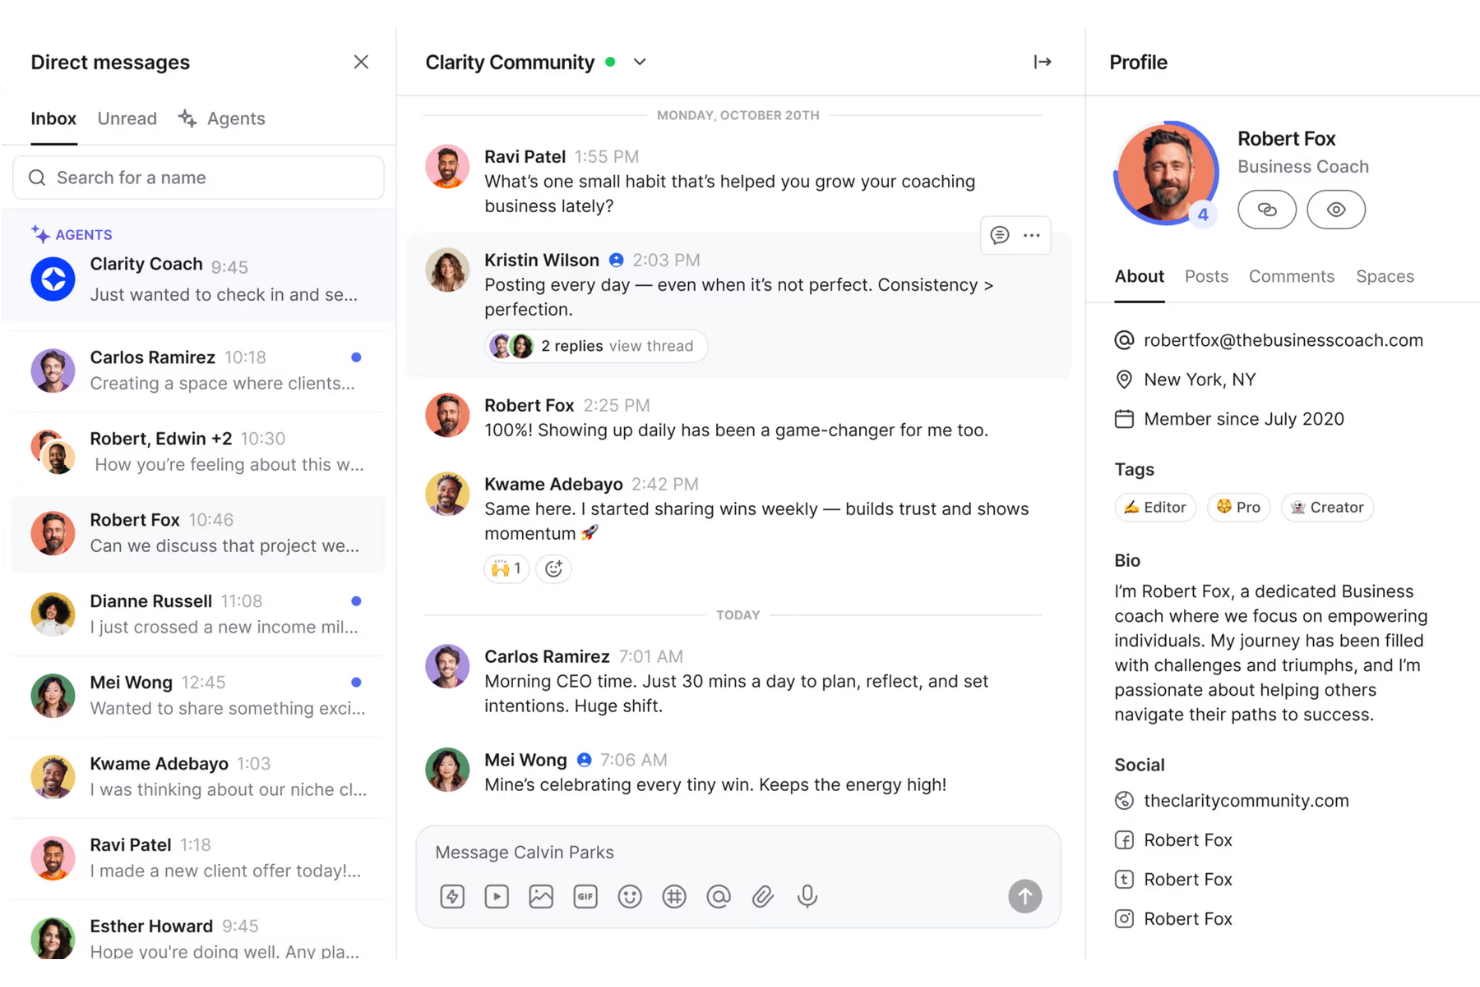The width and height of the screenshot is (1480, 987).
Task: Insert an emoji into the message
Action: click(x=630, y=896)
